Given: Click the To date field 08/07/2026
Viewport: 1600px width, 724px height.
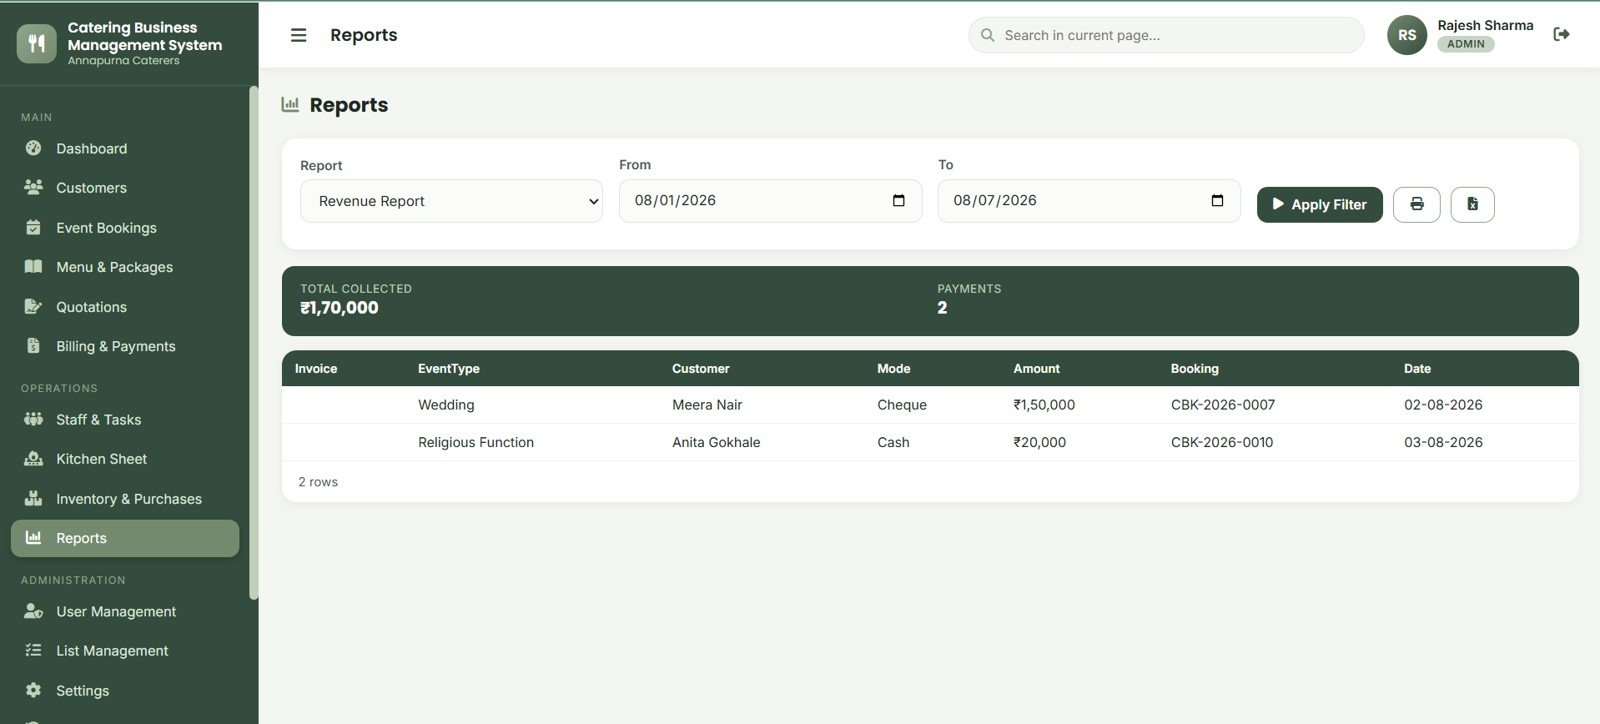Looking at the screenshot, I should pyautogui.click(x=1089, y=201).
